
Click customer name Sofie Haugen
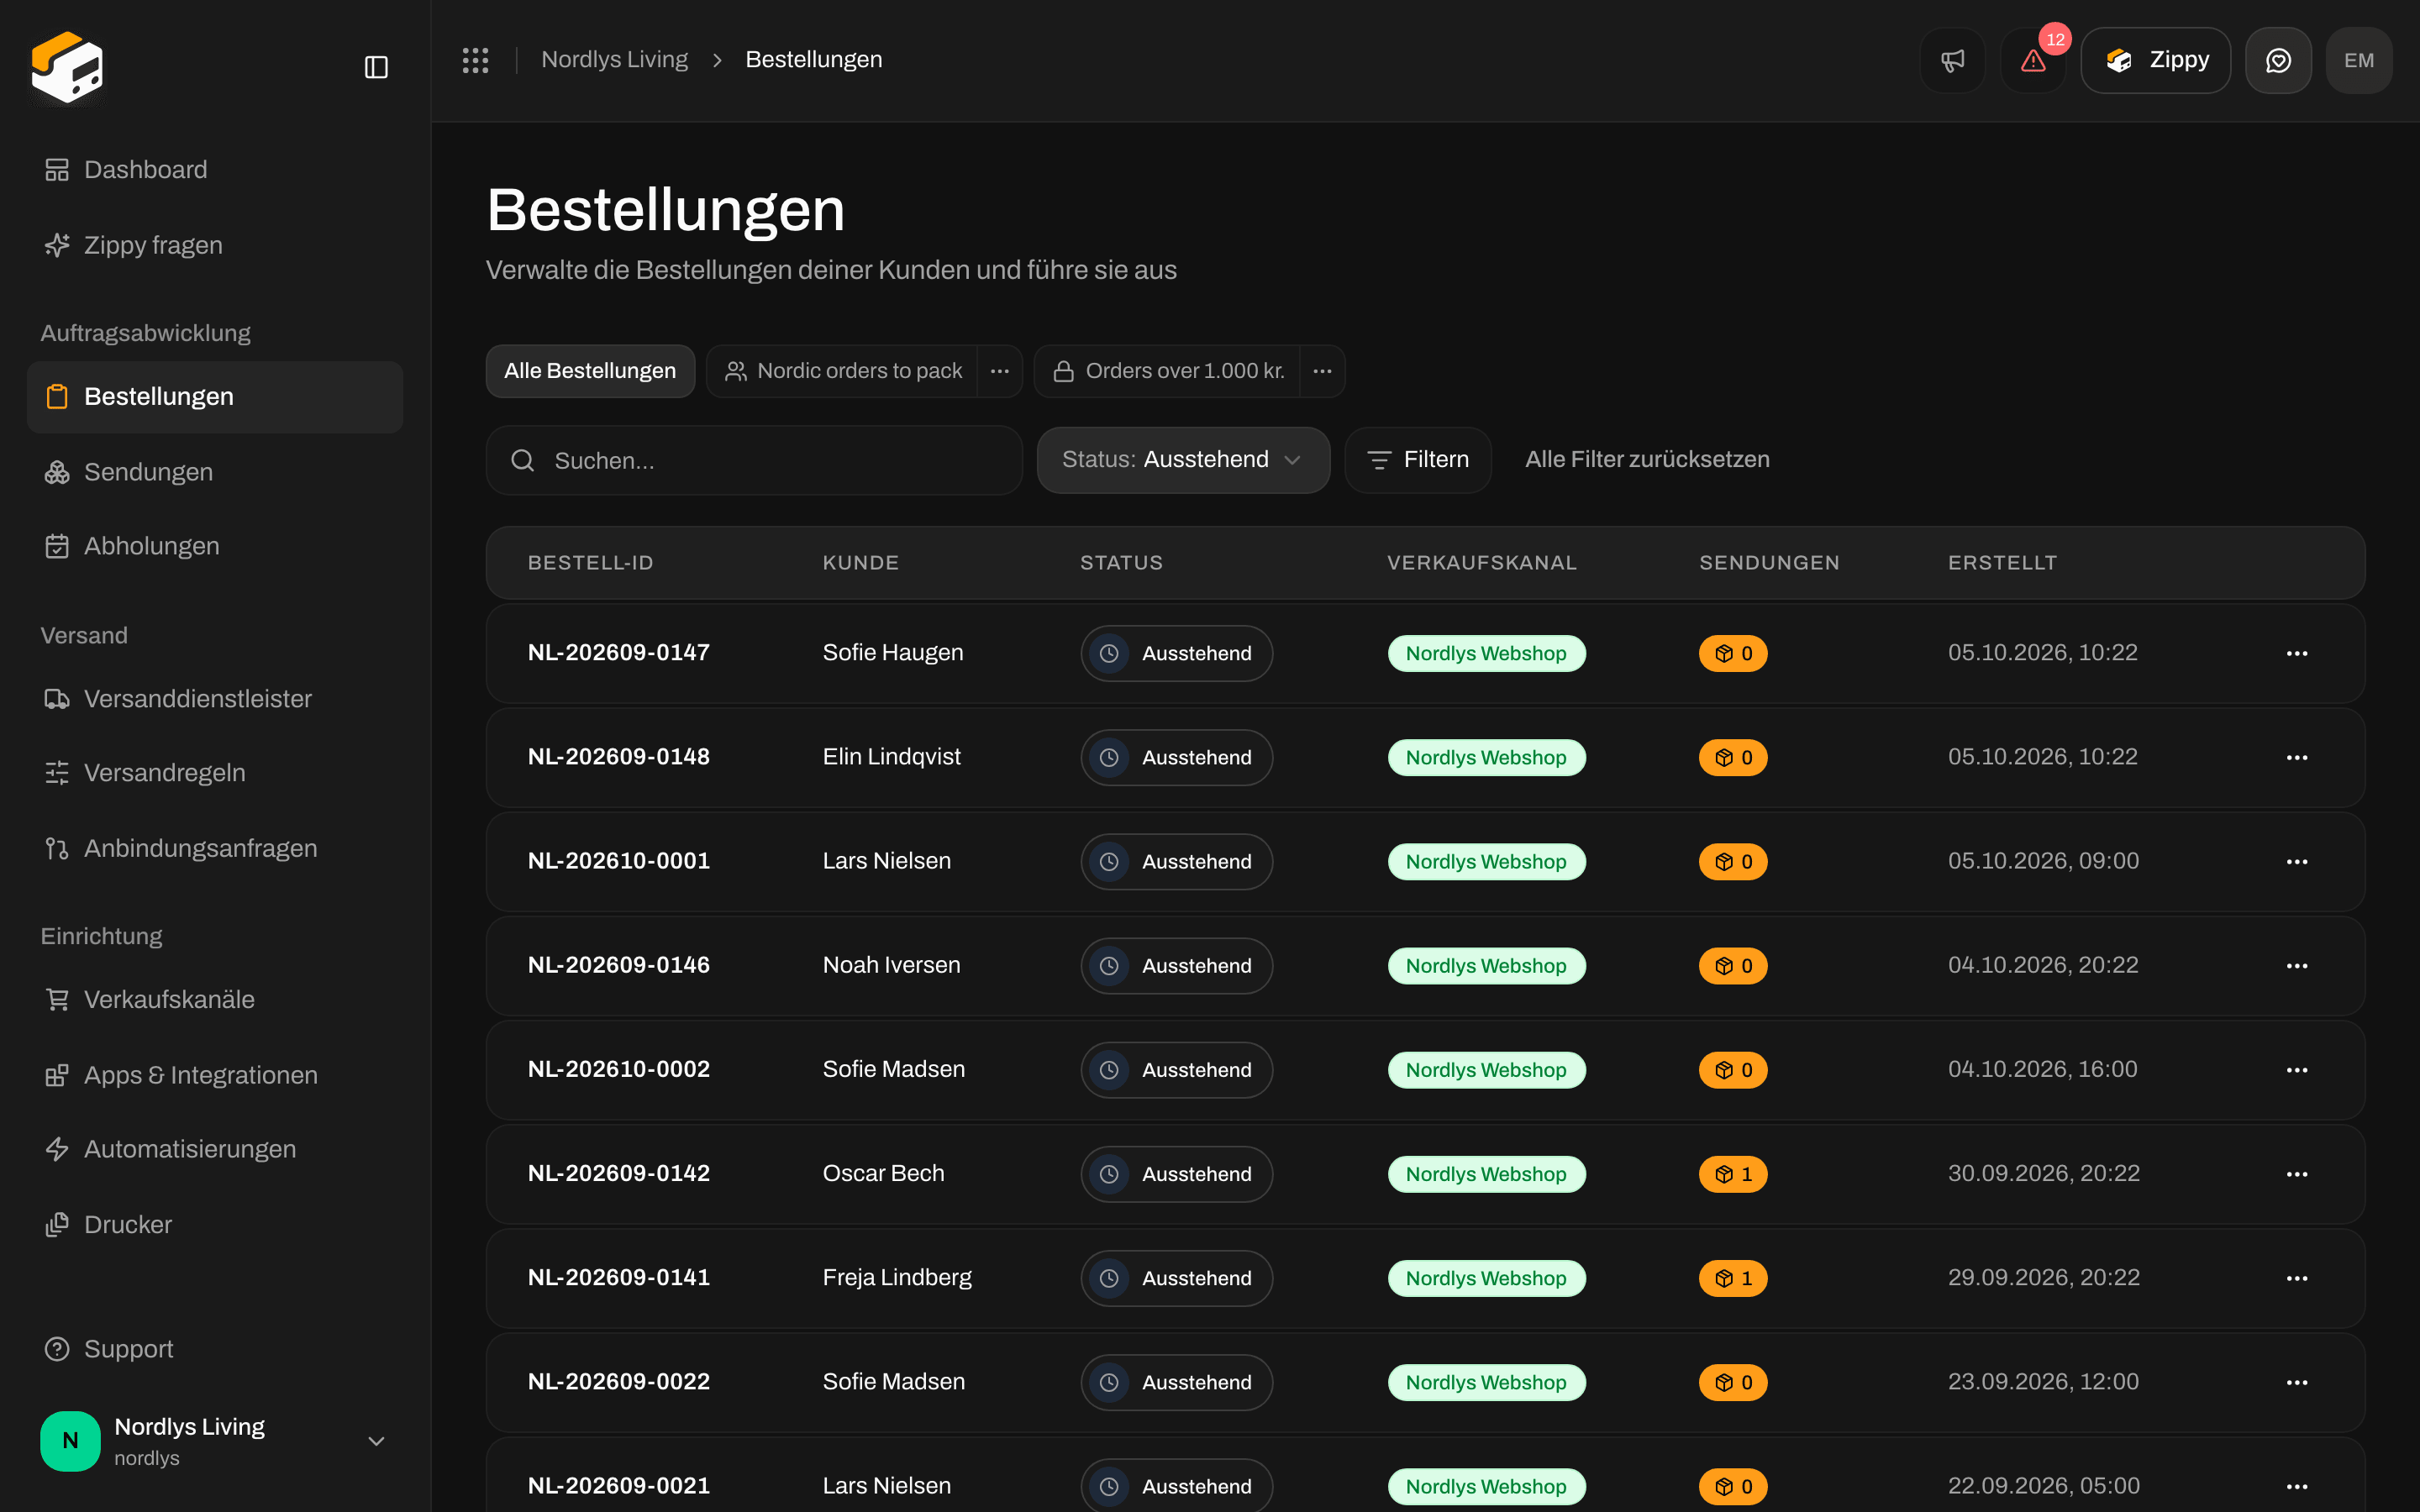pos(893,653)
